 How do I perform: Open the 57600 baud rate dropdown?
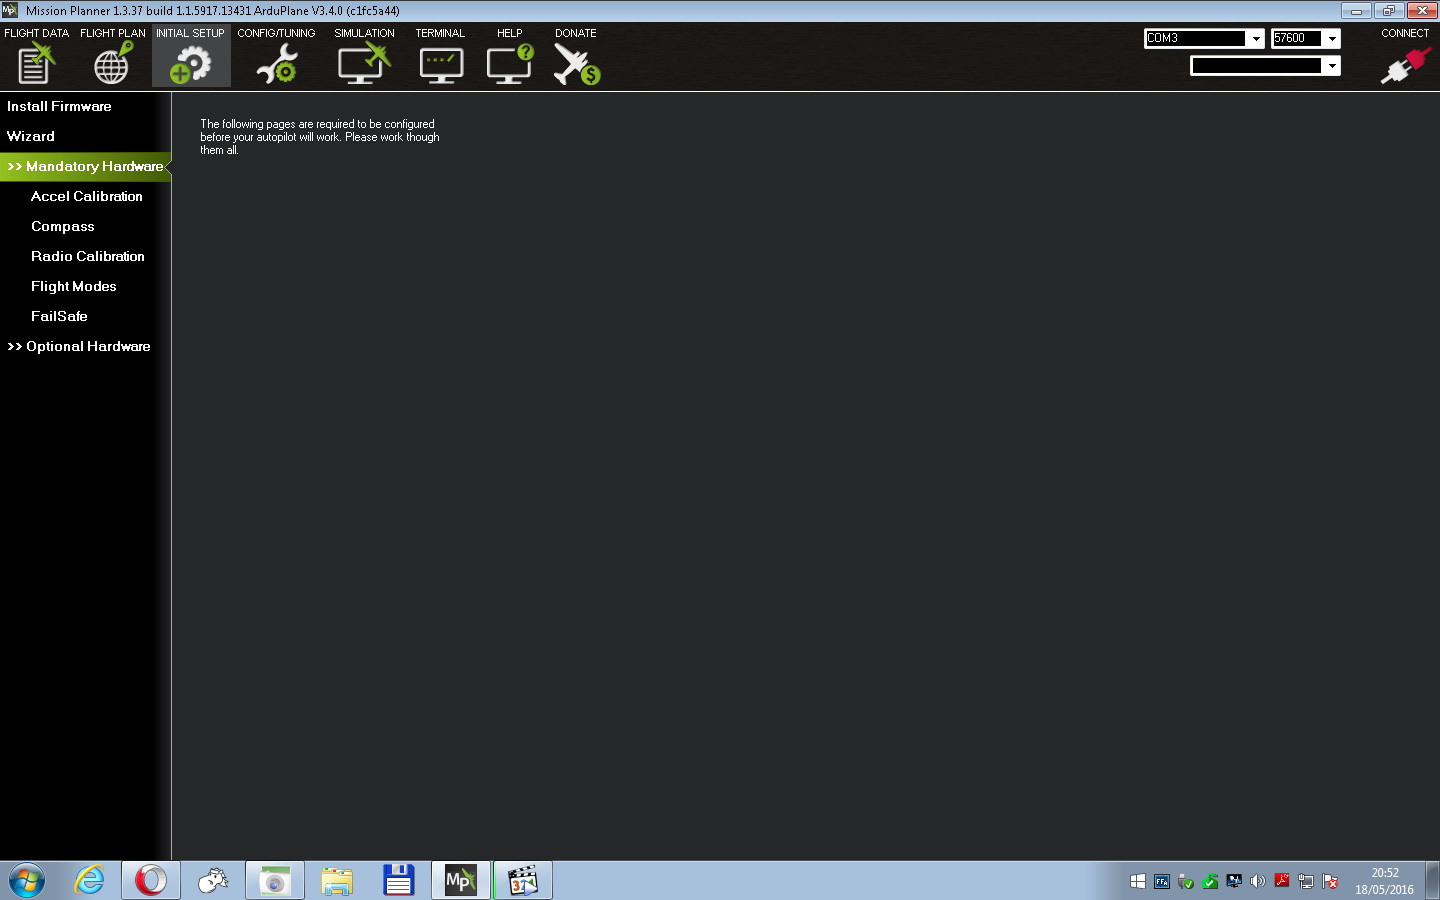pos(1331,38)
